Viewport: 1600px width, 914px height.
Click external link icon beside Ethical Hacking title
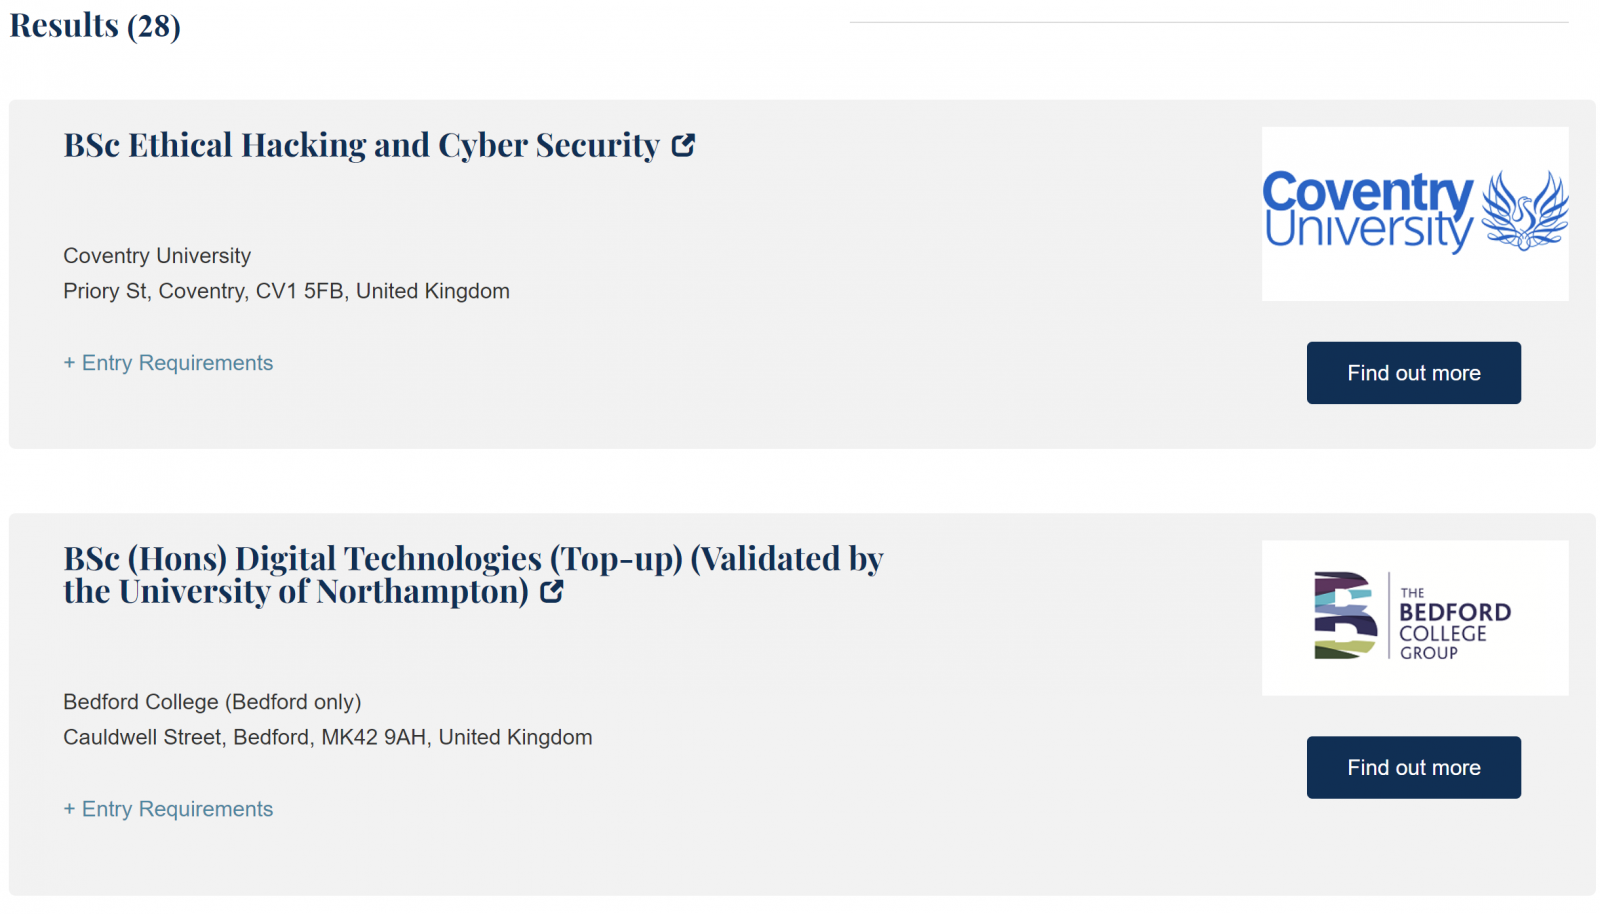pos(683,146)
